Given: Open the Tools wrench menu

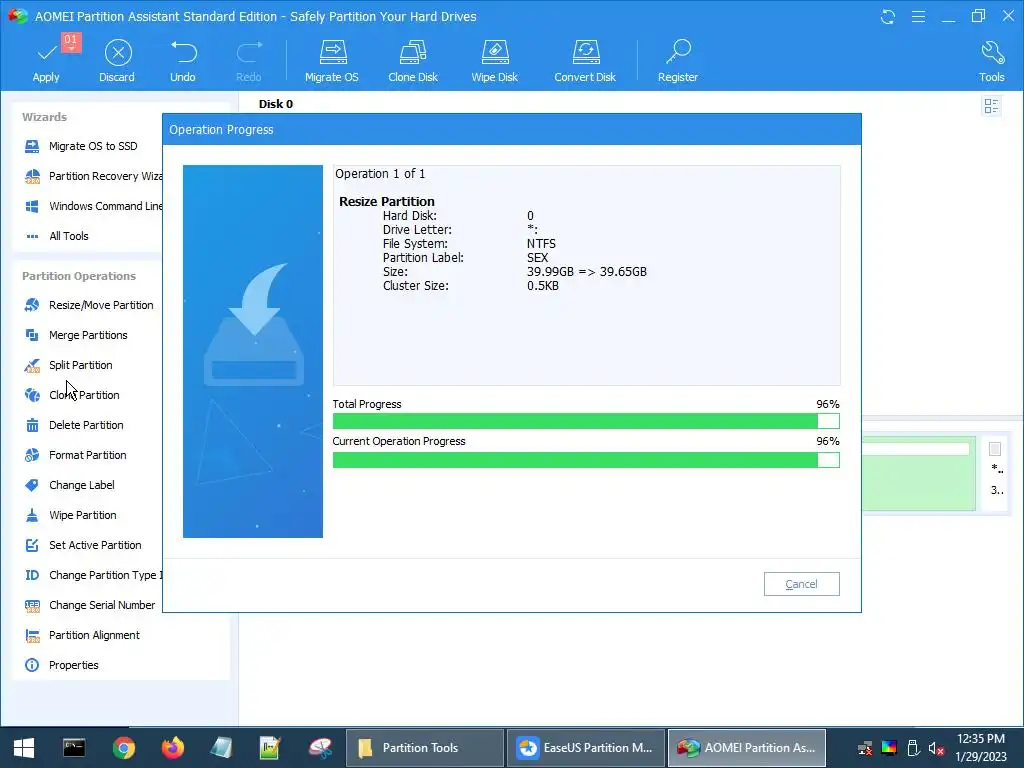Looking at the screenshot, I should tap(991, 60).
